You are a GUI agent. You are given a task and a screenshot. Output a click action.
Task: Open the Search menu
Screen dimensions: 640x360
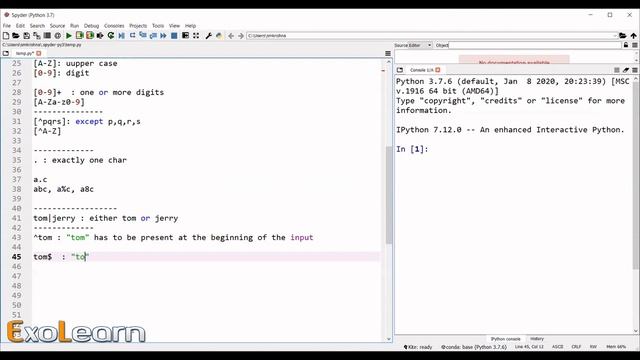pyautogui.click(x=37, y=26)
